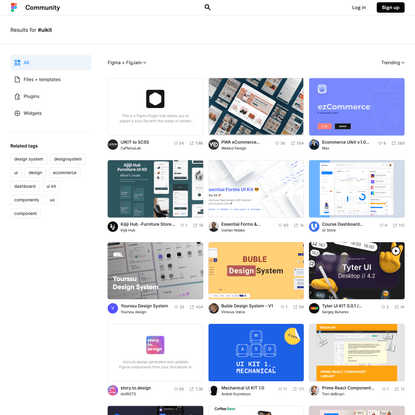Like story.to.design with heart icon
This screenshot has width=415, height=415.
pyautogui.click(x=176, y=389)
